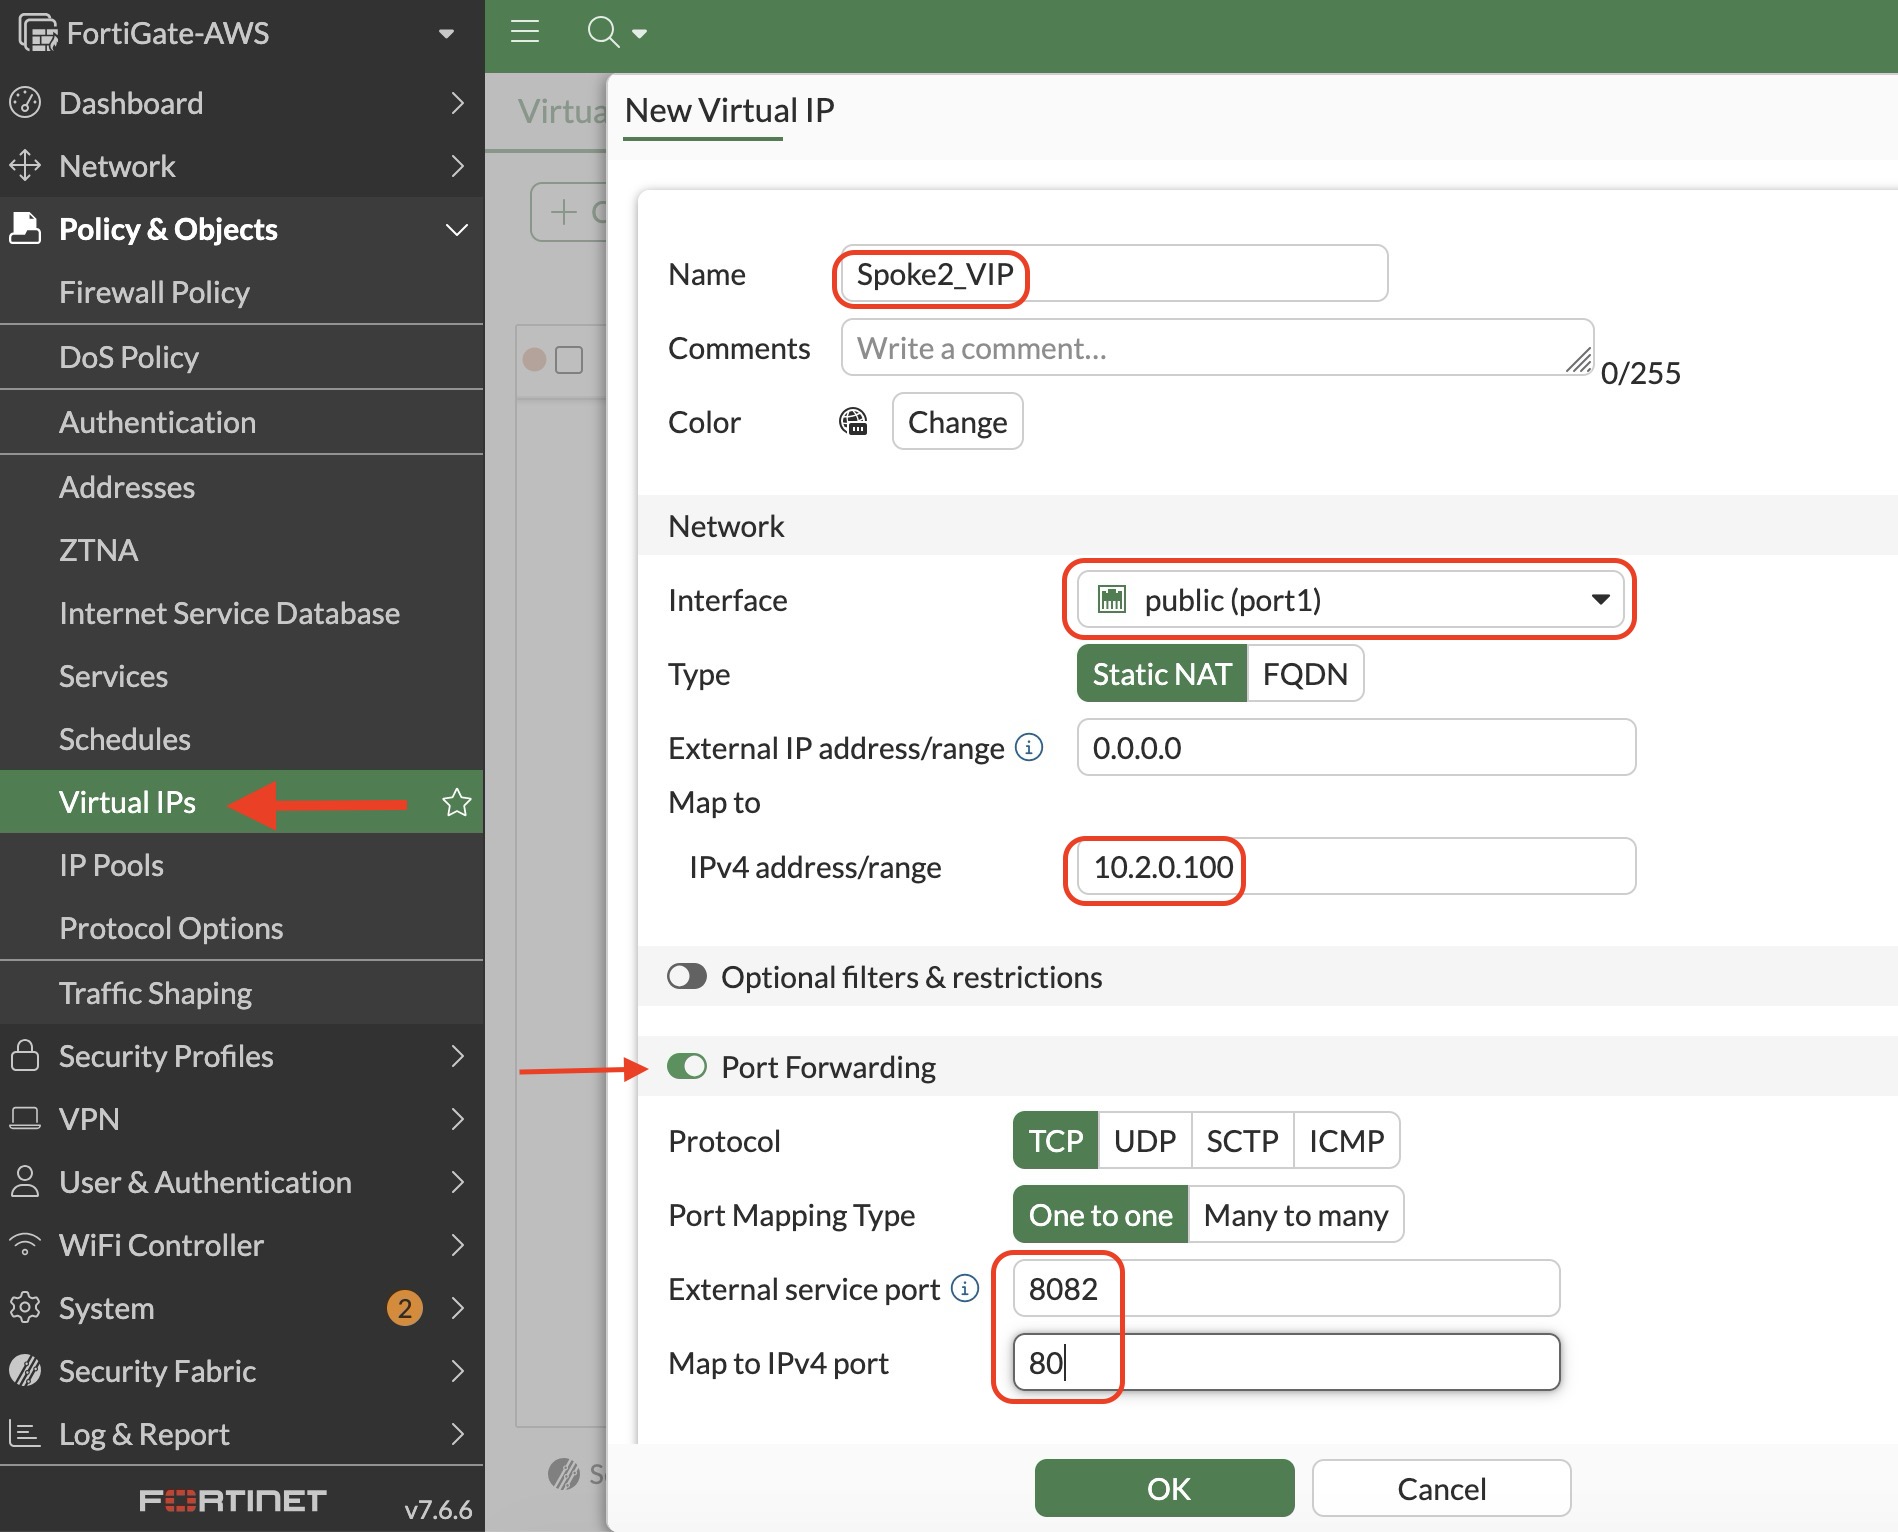Open Addresses menu item
Image resolution: width=1898 pixels, height=1532 pixels.
[x=241, y=486]
